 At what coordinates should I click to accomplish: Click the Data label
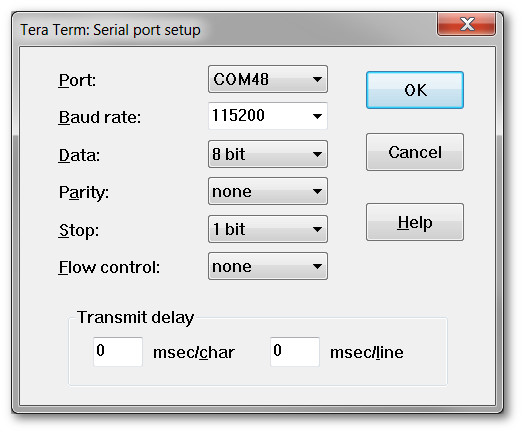pos(79,155)
